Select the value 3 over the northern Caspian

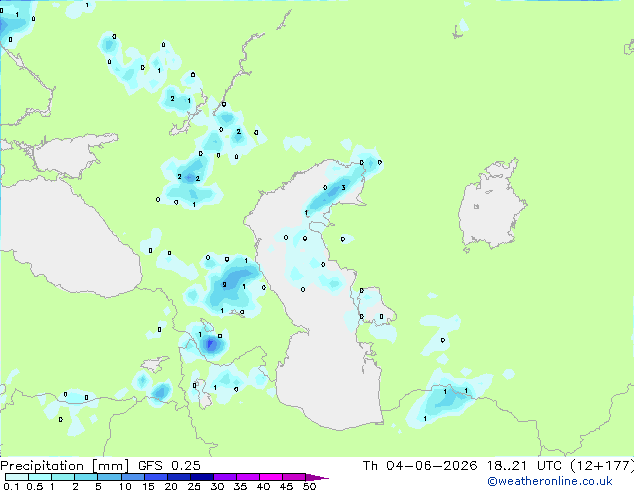[343, 188]
